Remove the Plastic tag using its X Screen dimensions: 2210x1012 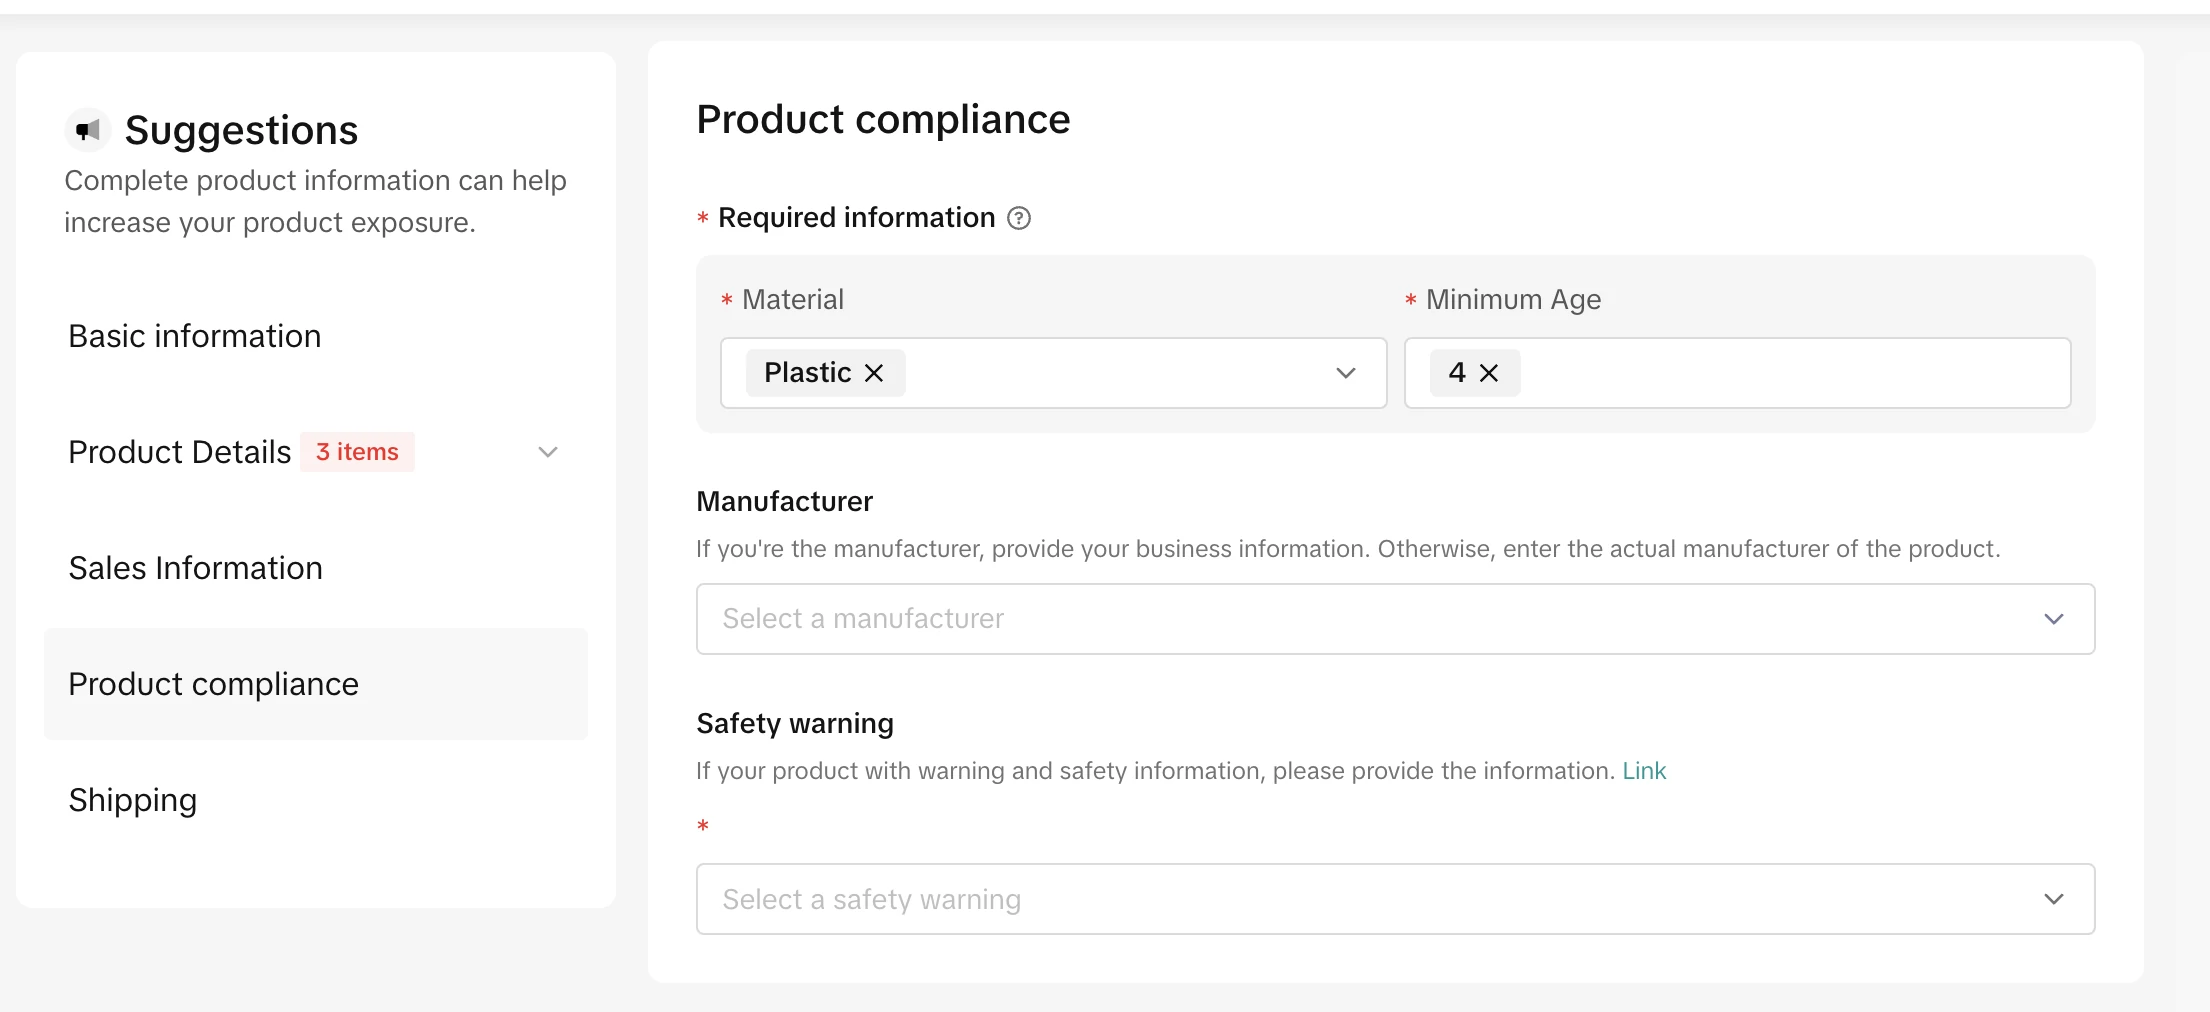[874, 373]
